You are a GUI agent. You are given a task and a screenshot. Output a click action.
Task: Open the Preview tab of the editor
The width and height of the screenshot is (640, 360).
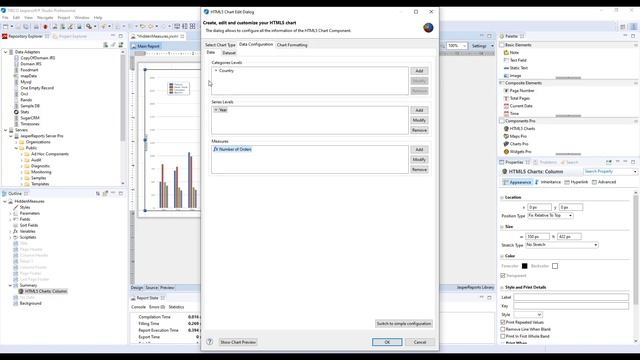167,288
